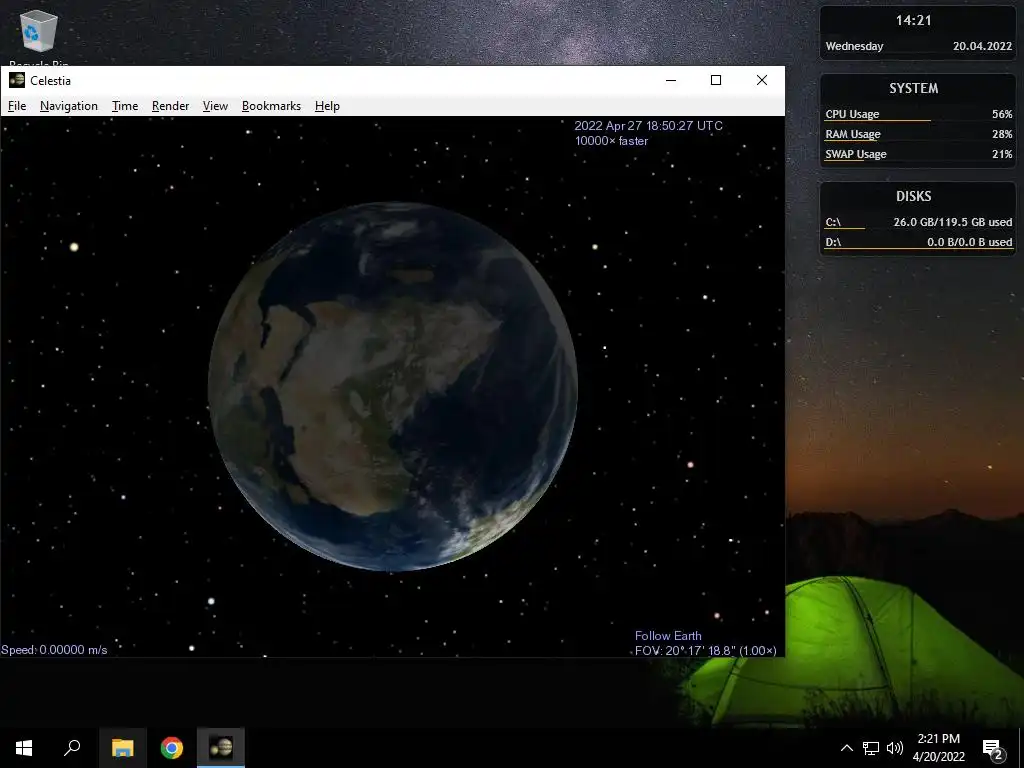The width and height of the screenshot is (1024, 768).
Task: Click the '2022 Apr 27 18:50:27 UTC' text
Action: [x=648, y=125]
